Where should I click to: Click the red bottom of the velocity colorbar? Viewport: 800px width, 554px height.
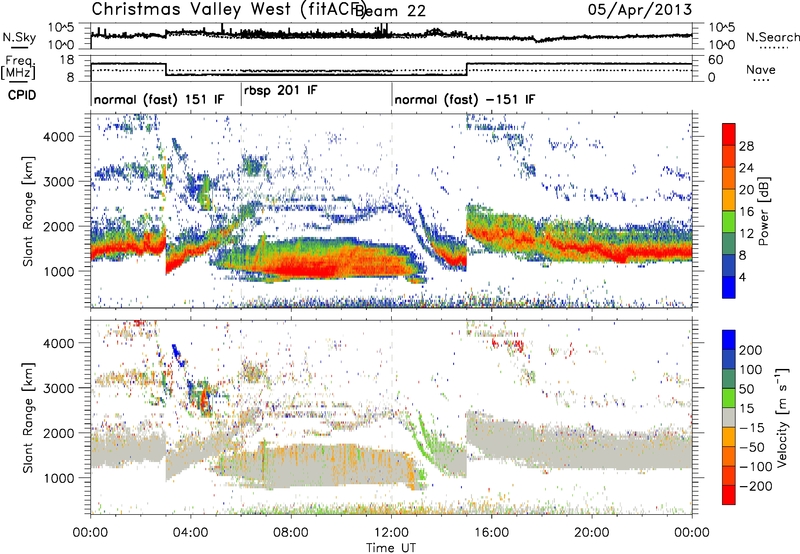(x=729, y=495)
